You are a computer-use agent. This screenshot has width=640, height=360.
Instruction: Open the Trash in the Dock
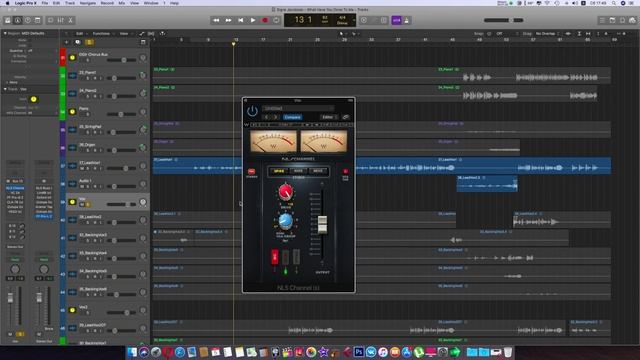click(508, 352)
